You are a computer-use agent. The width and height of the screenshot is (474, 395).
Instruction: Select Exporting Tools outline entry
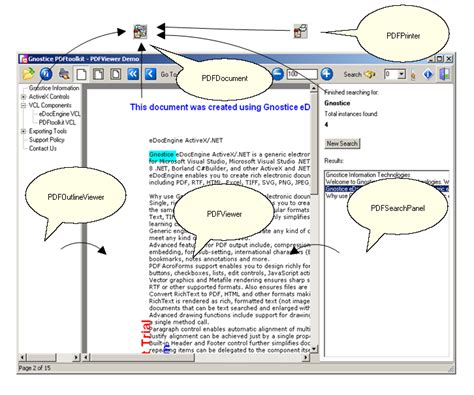click(x=48, y=131)
